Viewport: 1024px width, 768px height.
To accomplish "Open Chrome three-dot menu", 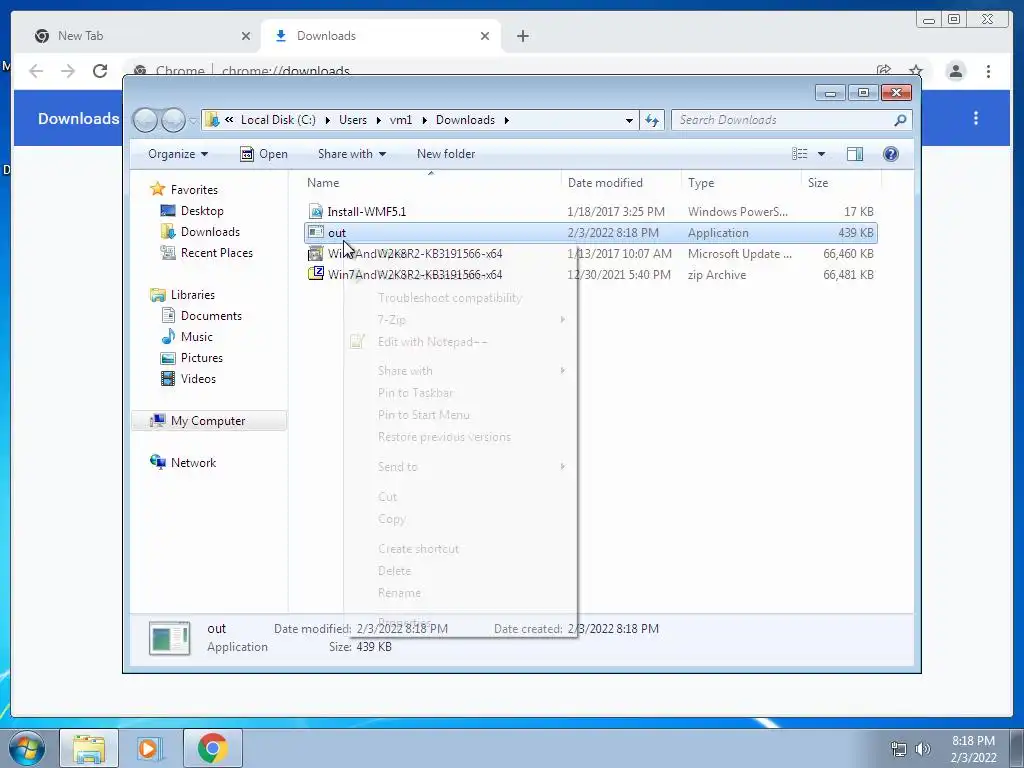I will pyautogui.click(x=988, y=71).
